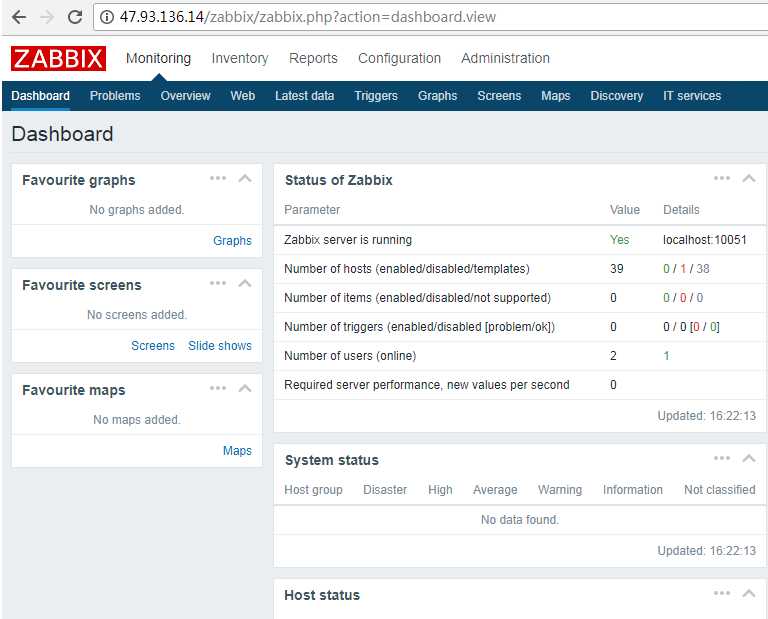Viewport: 768px width, 619px height.
Task: Collapse the System status widget
Action: (x=749, y=458)
